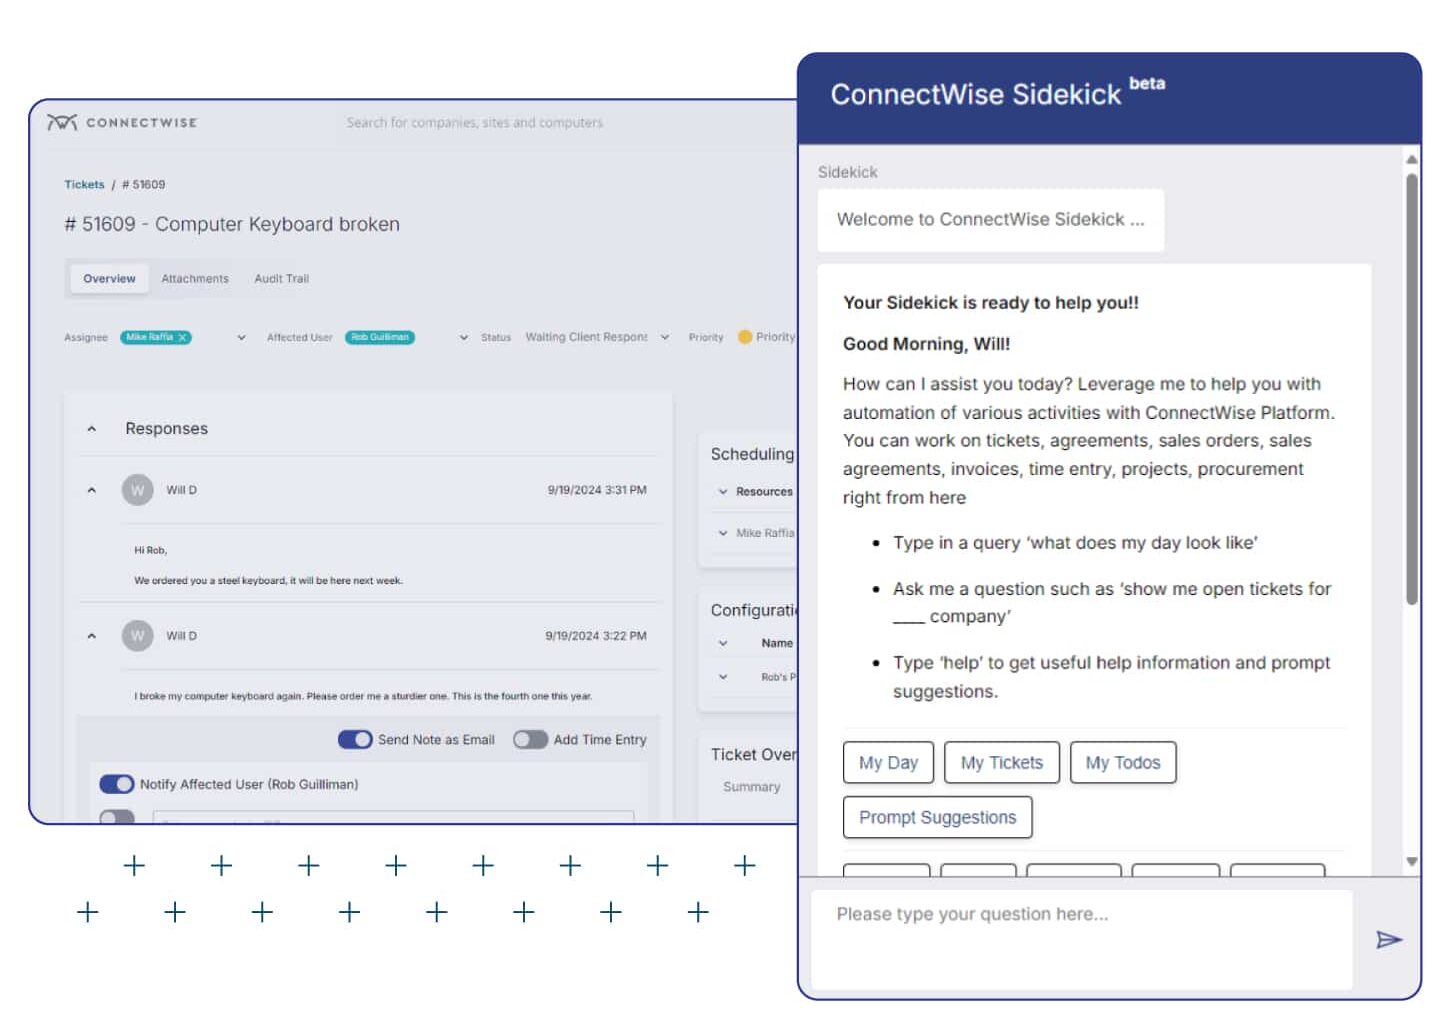This screenshot has height=1028, width=1440.
Task: Click the My Todos button in Sidekick
Action: pos(1122,762)
